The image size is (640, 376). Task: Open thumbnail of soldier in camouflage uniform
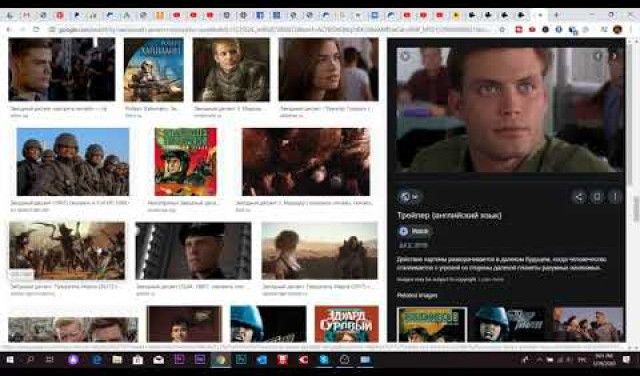click(231, 69)
